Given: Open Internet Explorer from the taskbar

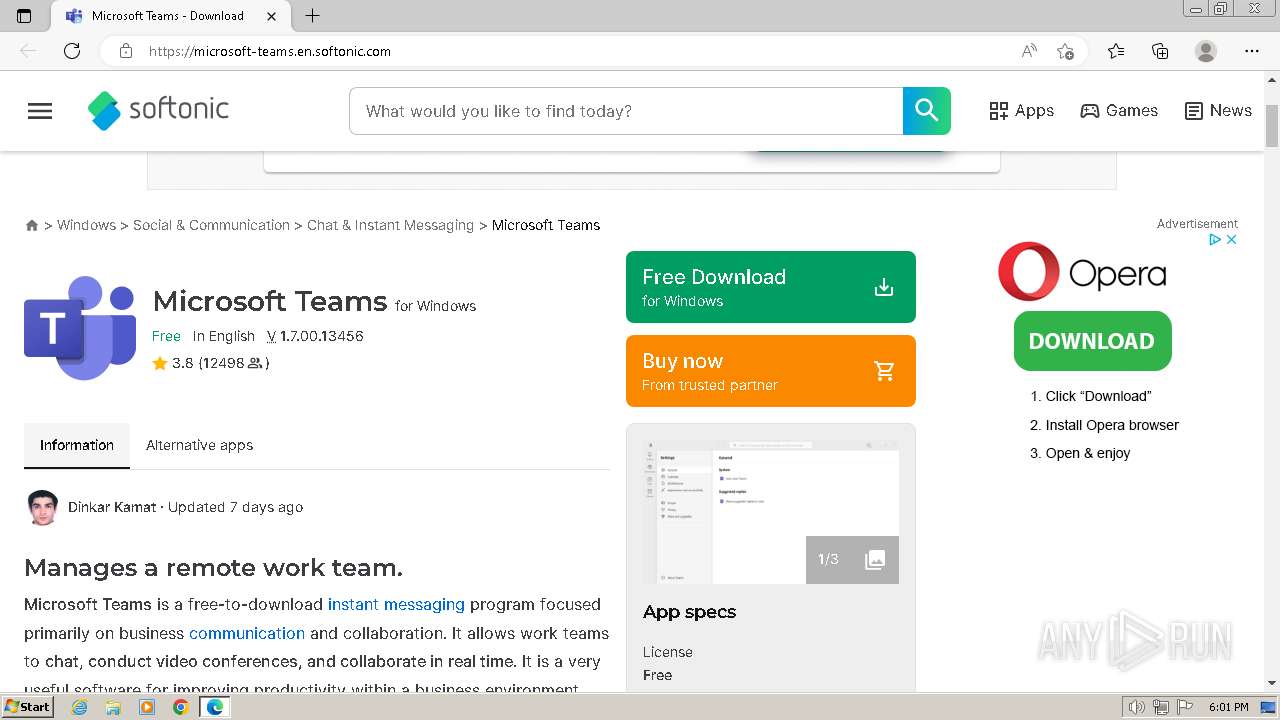Looking at the screenshot, I should [x=80, y=707].
